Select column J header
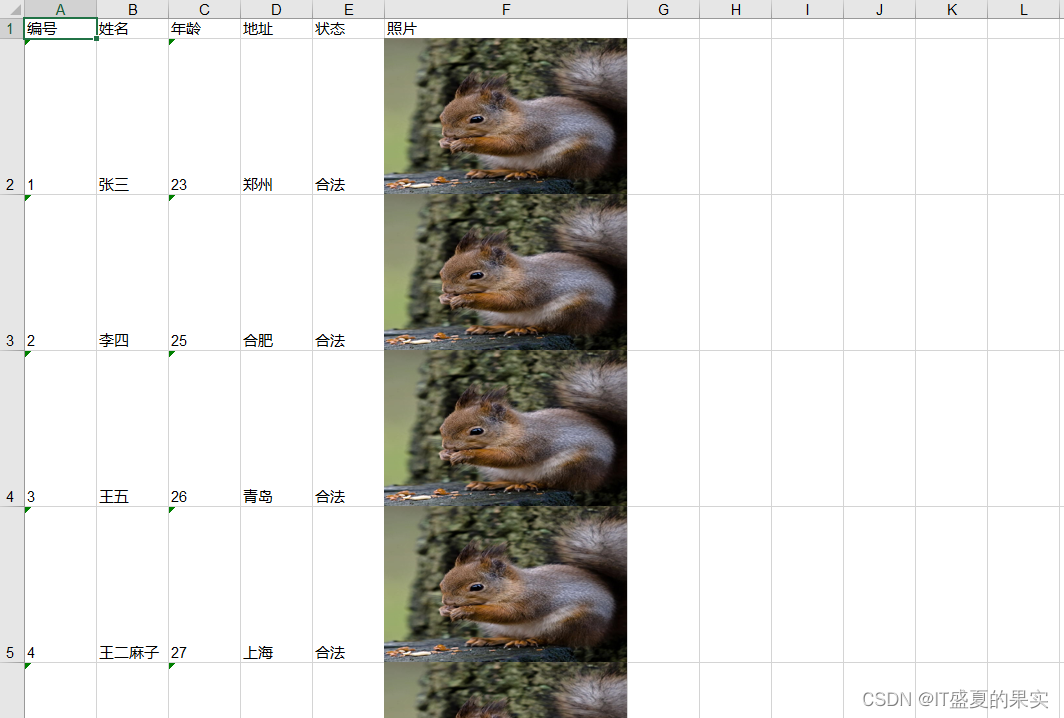The height and width of the screenshot is (718, 1064). pos(879,9)
